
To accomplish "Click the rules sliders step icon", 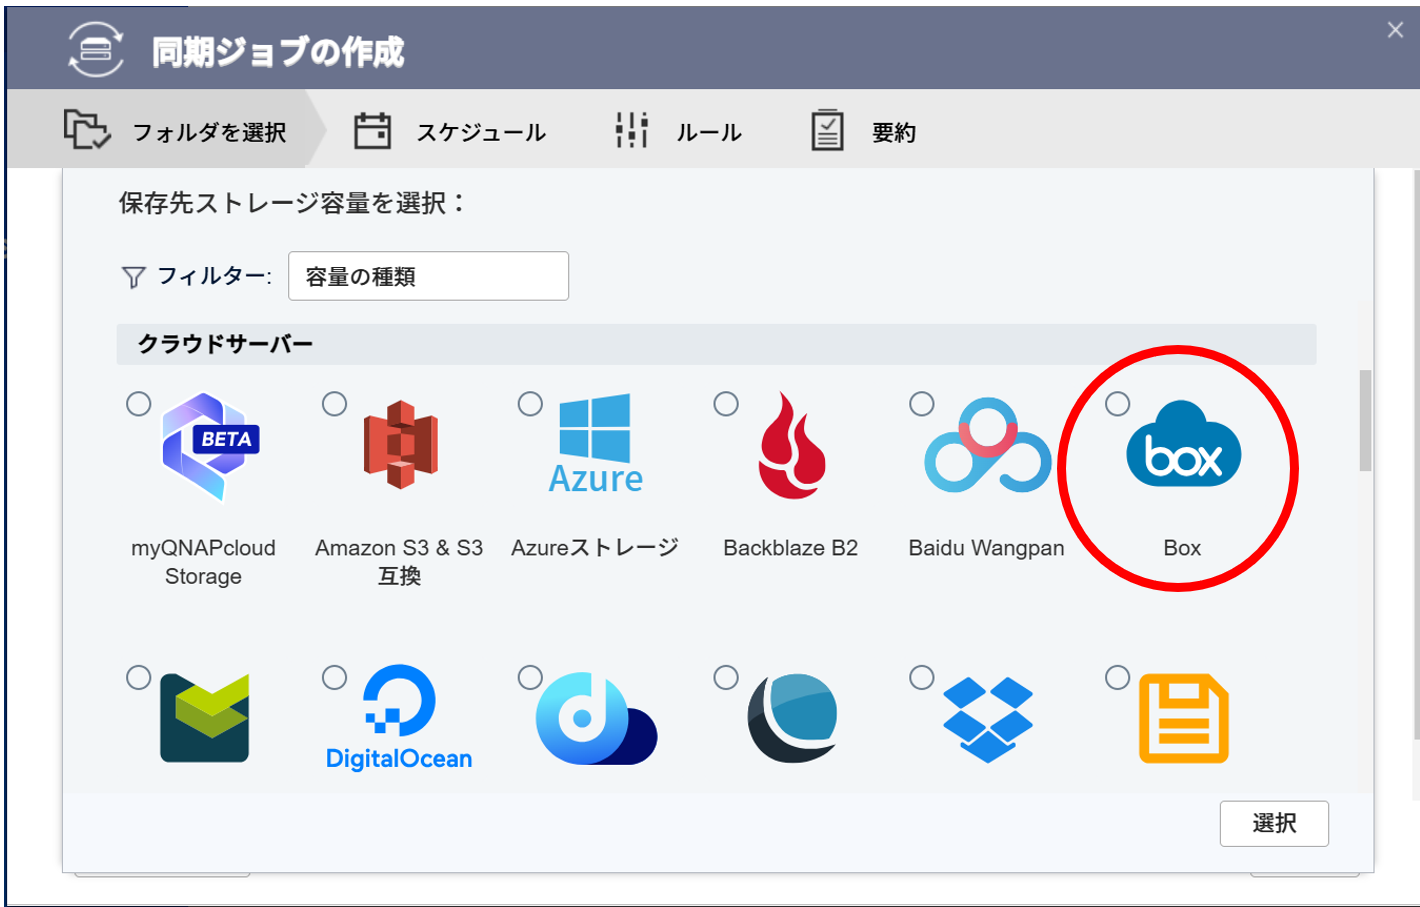I will pyautogui.click(x=632, y=130).
